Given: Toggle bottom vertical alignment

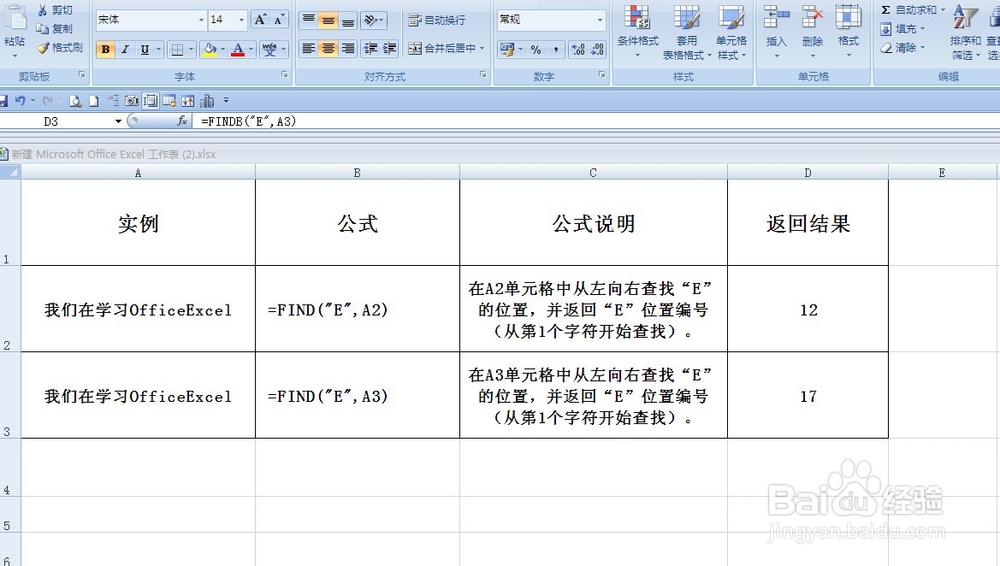Looking at the screenshot, I should [x=348, y=20].
